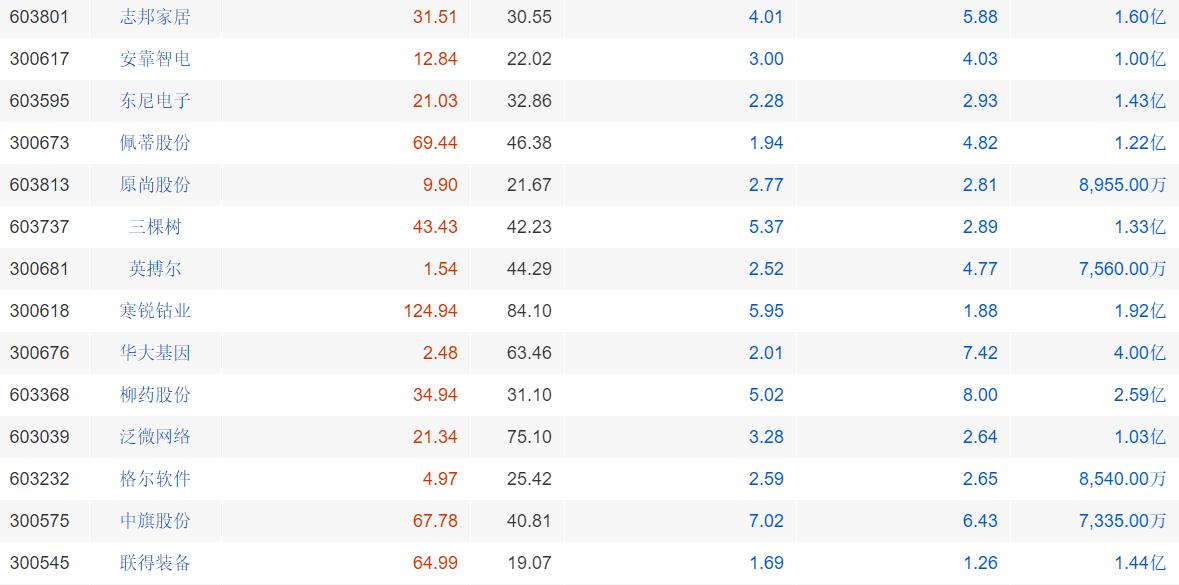Click the 英搏尔 stock name
Viewport: 1179px width, 585px height.
[x=155, y=268]
